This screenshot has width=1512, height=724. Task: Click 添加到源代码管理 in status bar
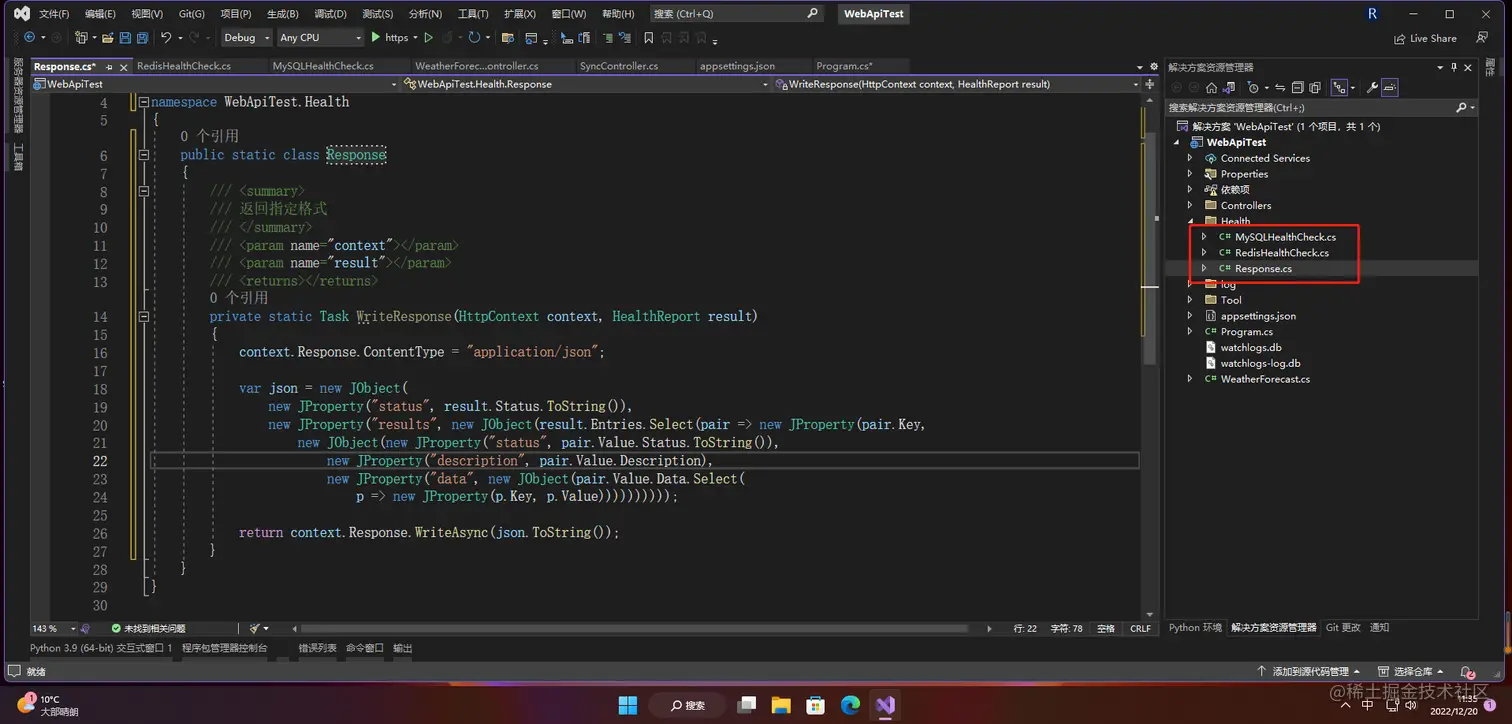(x=1309, y=671)
